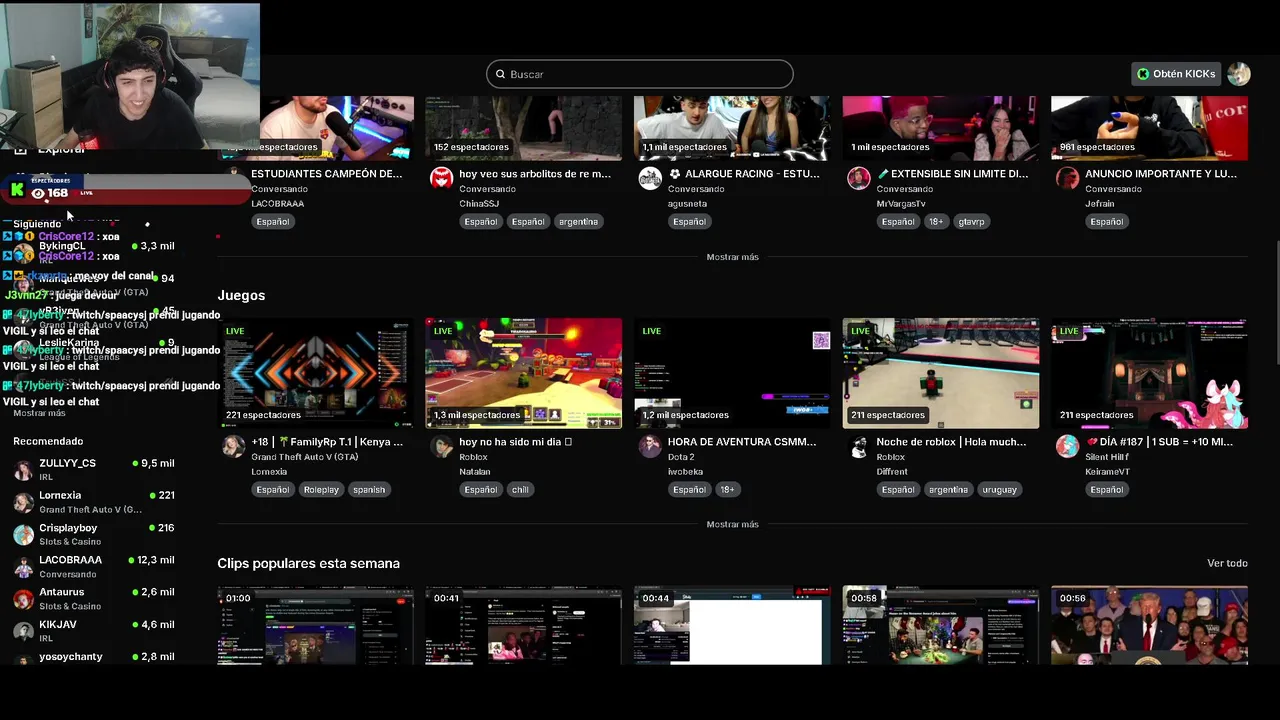Screen dimensions: 1280x720
Task: Click the KIKJAV name in the sidebar
Action: point(58,624)
